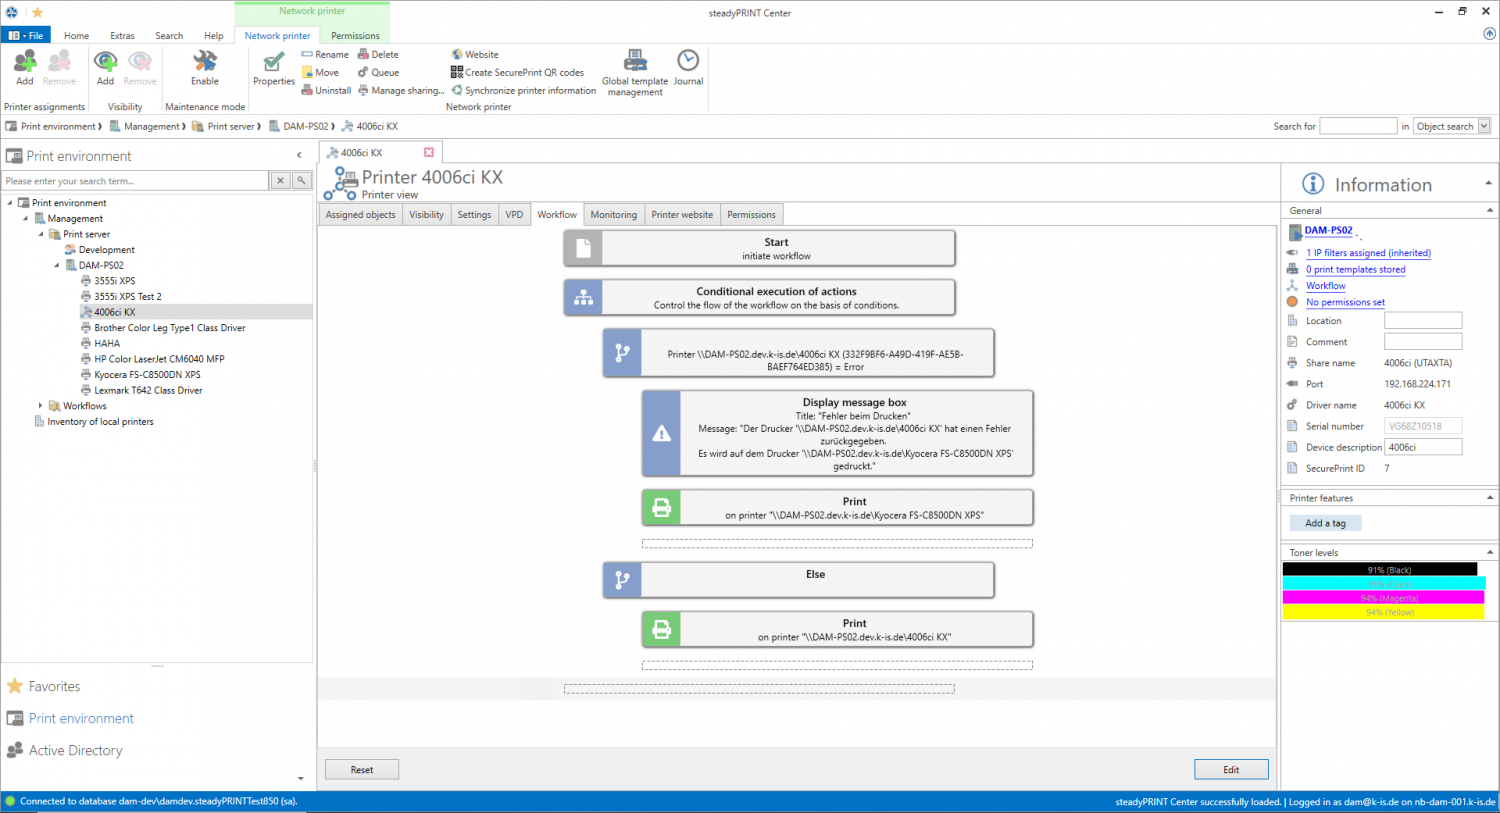Open printer Properties
The image size is (1500, 813).
pyautogui.click(x=273, y=70)
